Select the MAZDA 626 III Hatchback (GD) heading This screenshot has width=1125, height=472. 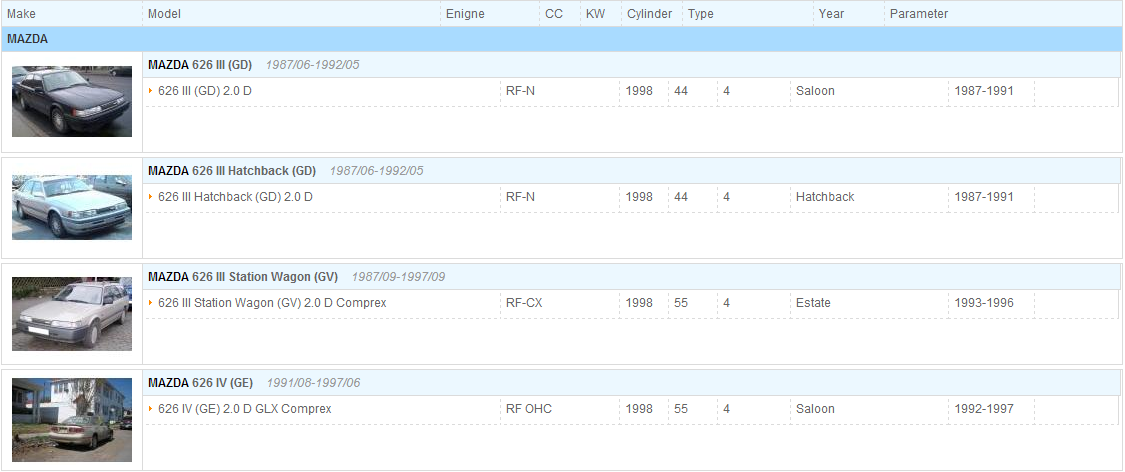click(x=232, y=171)
